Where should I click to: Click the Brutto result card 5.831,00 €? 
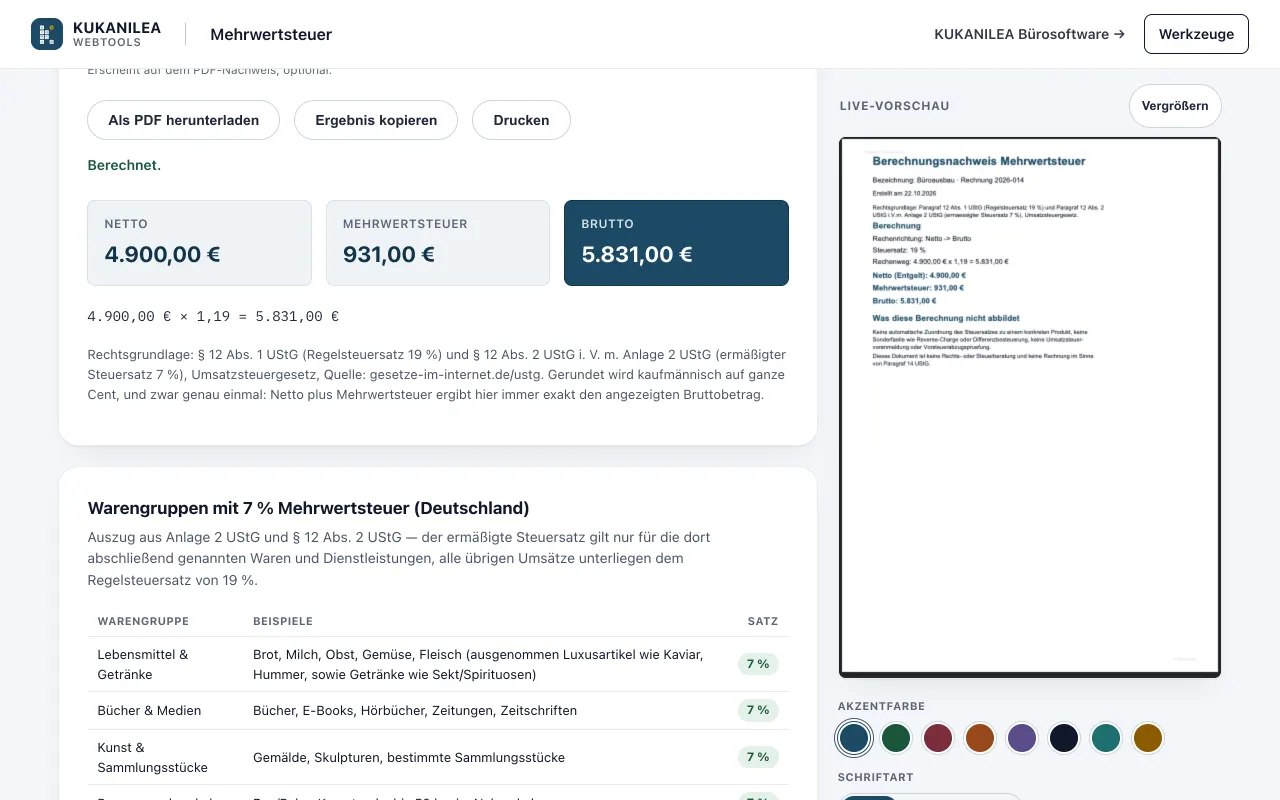[676, 243]
